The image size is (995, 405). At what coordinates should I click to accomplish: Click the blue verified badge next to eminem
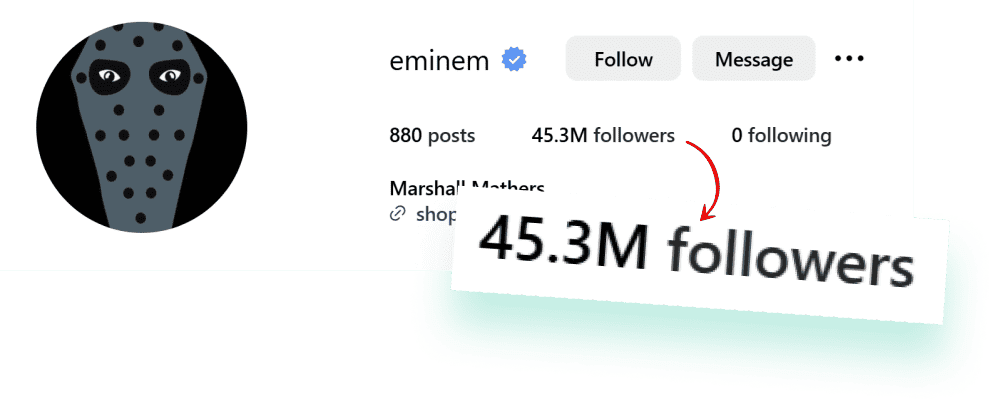(x=514, y=60)
